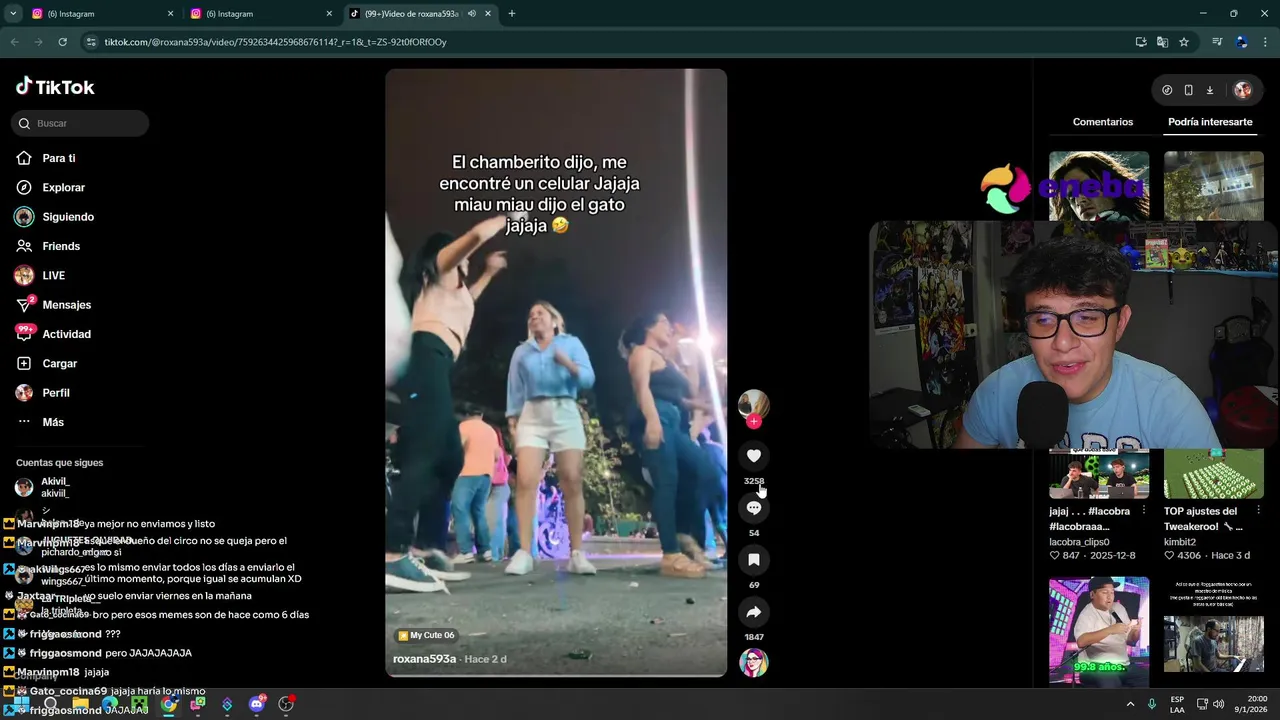
Task: Show hidden system tray icons chevron
Action: pyautogui.click(x=1131, y=704)
